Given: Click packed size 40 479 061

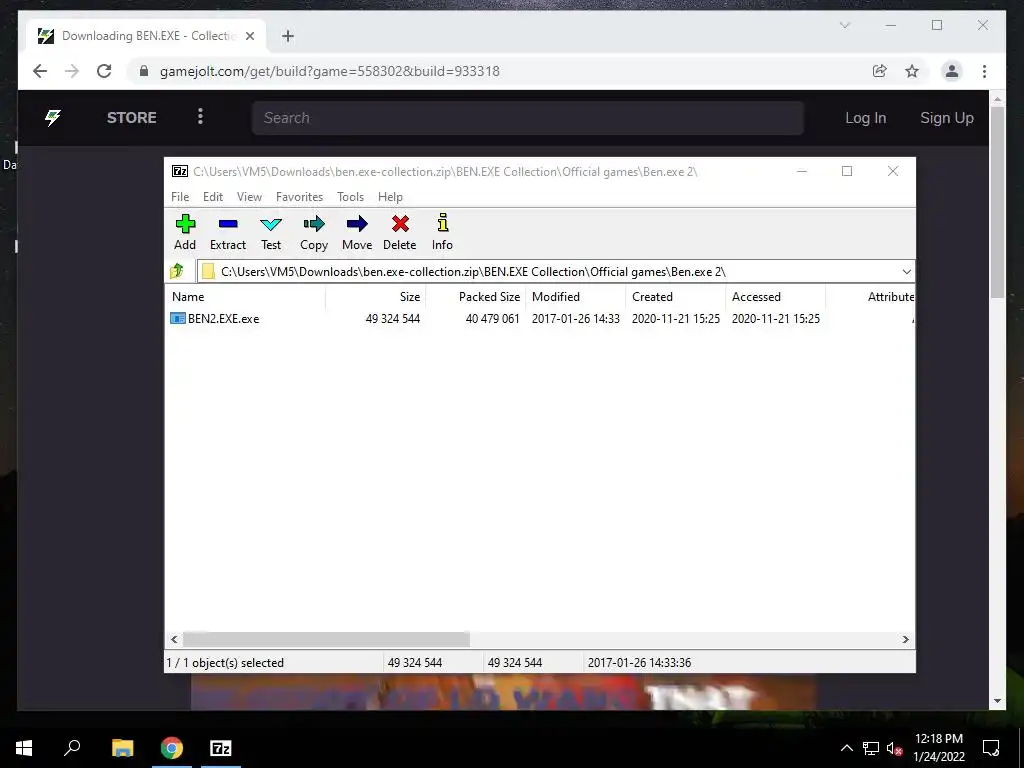Looking at the screenshot, I should point(492,319).
